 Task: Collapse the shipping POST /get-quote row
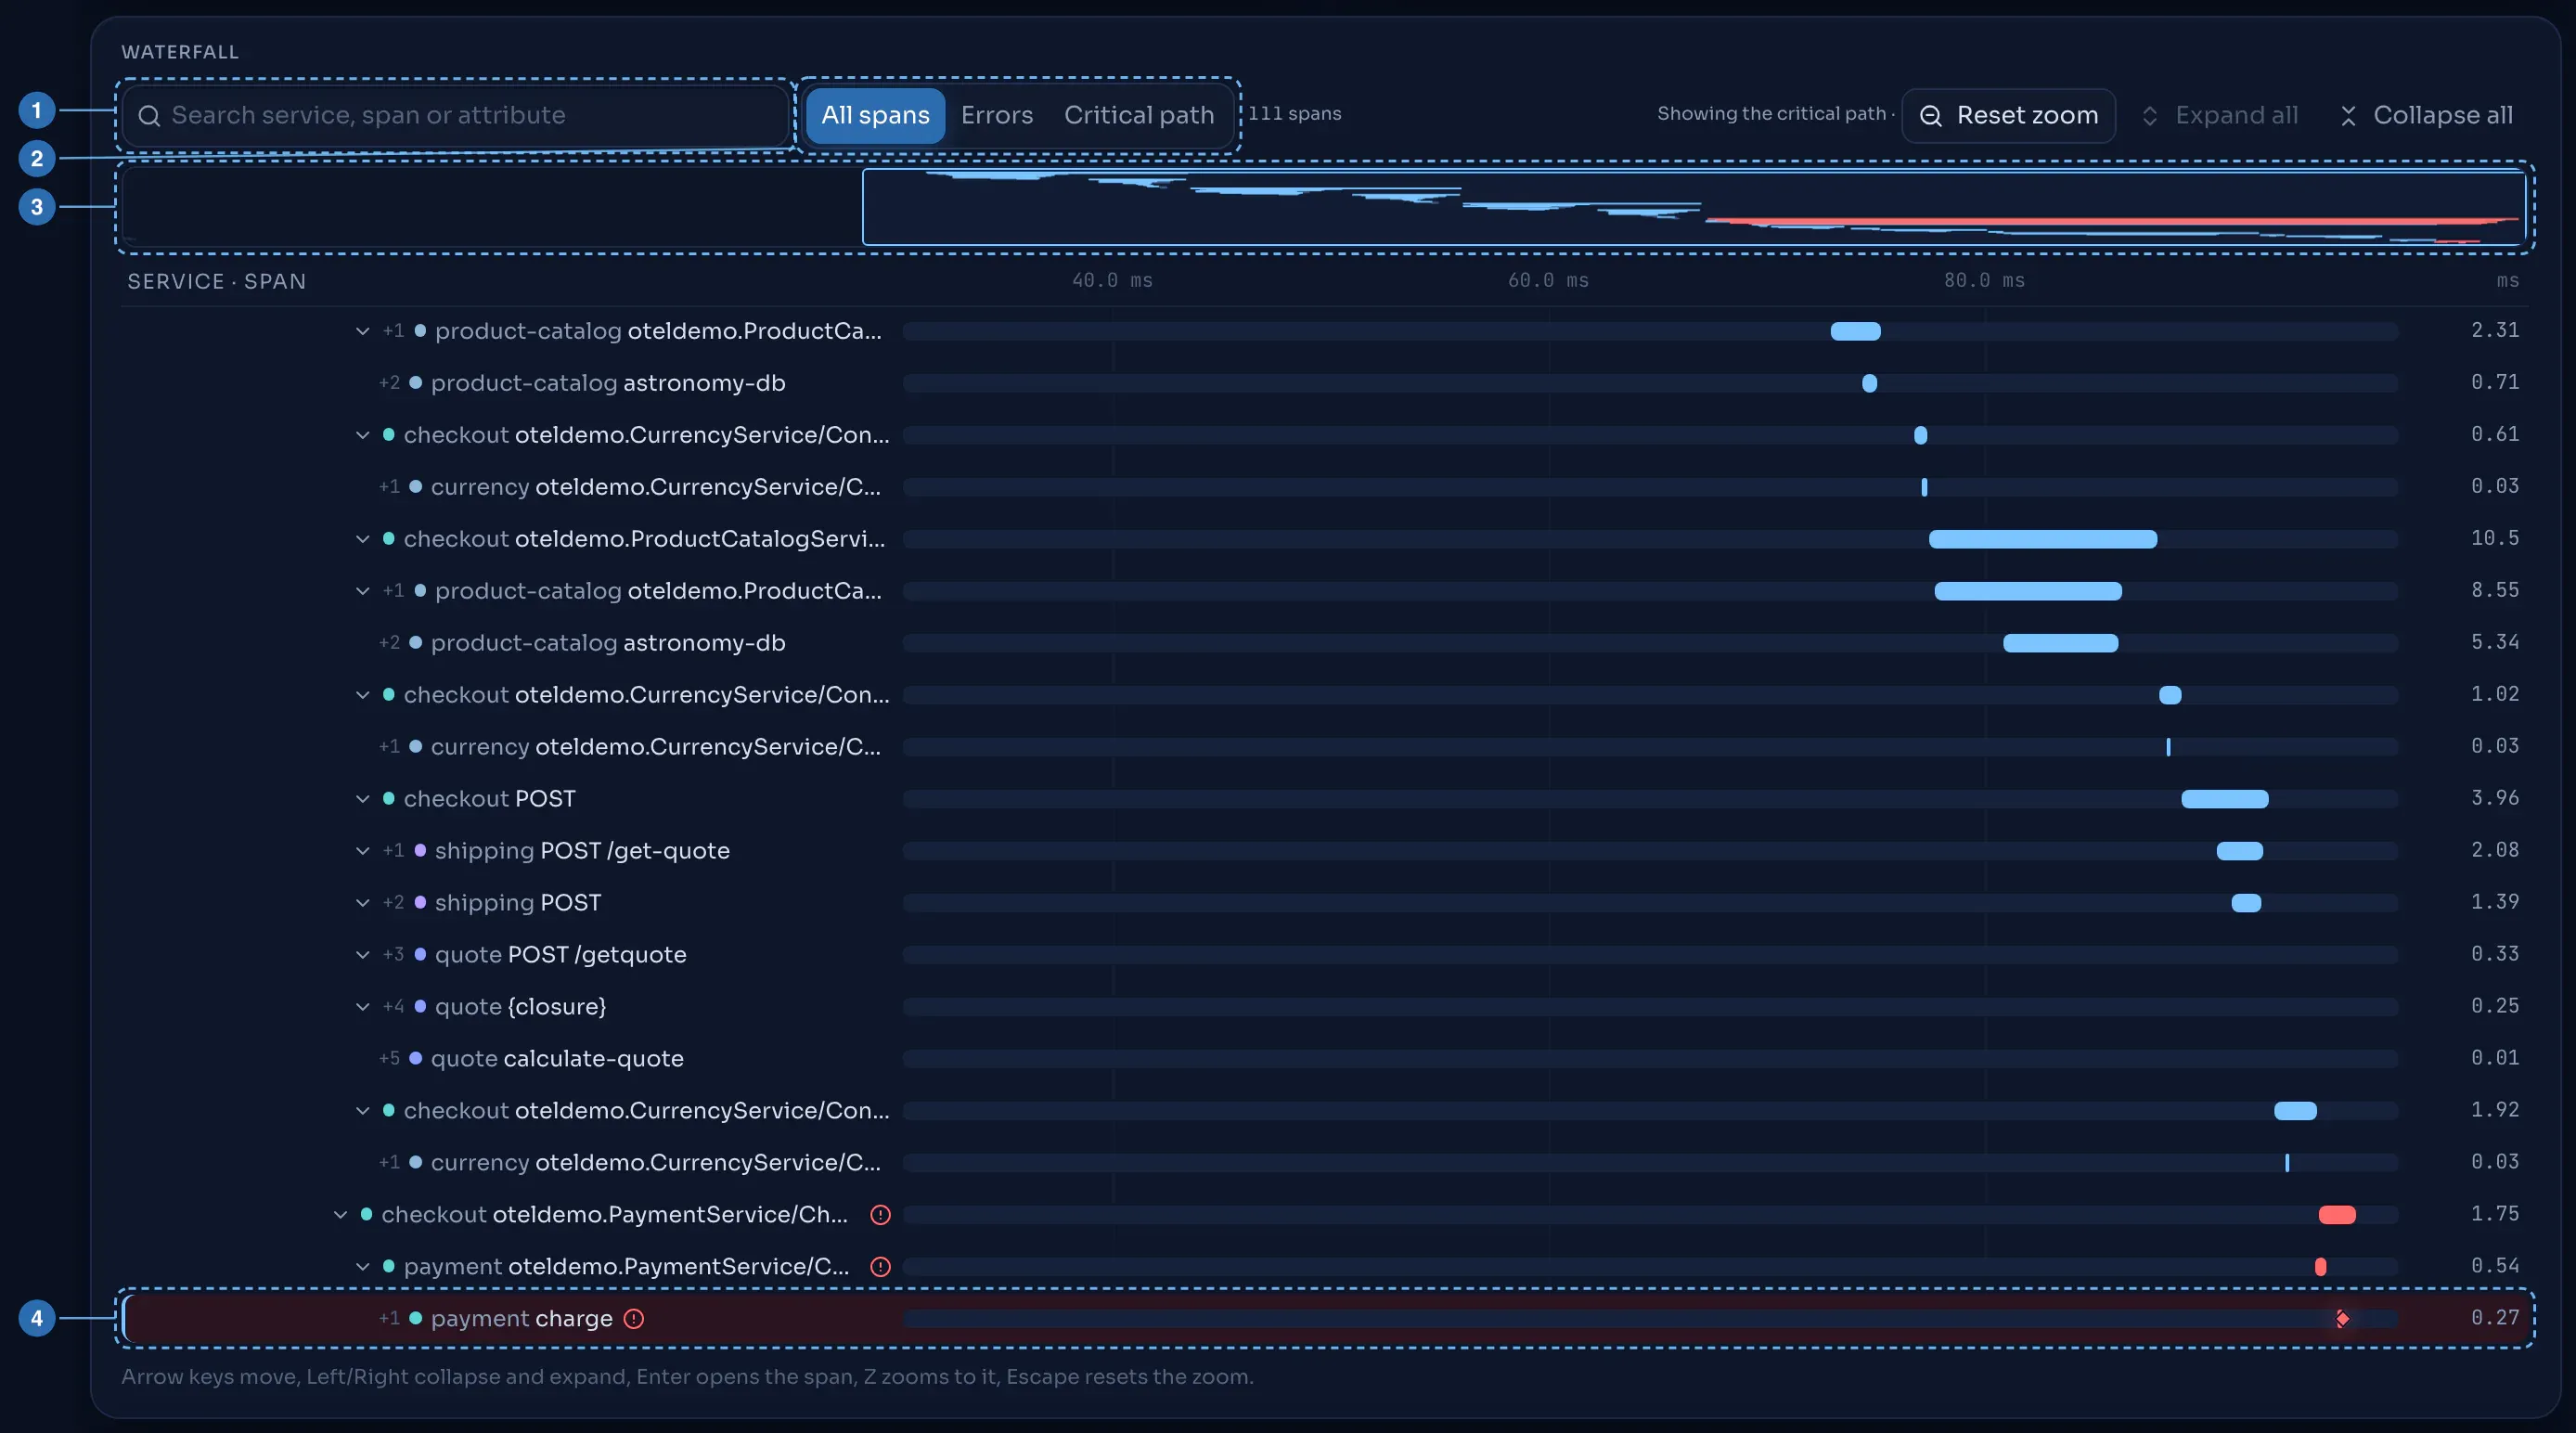coord(363,851)
